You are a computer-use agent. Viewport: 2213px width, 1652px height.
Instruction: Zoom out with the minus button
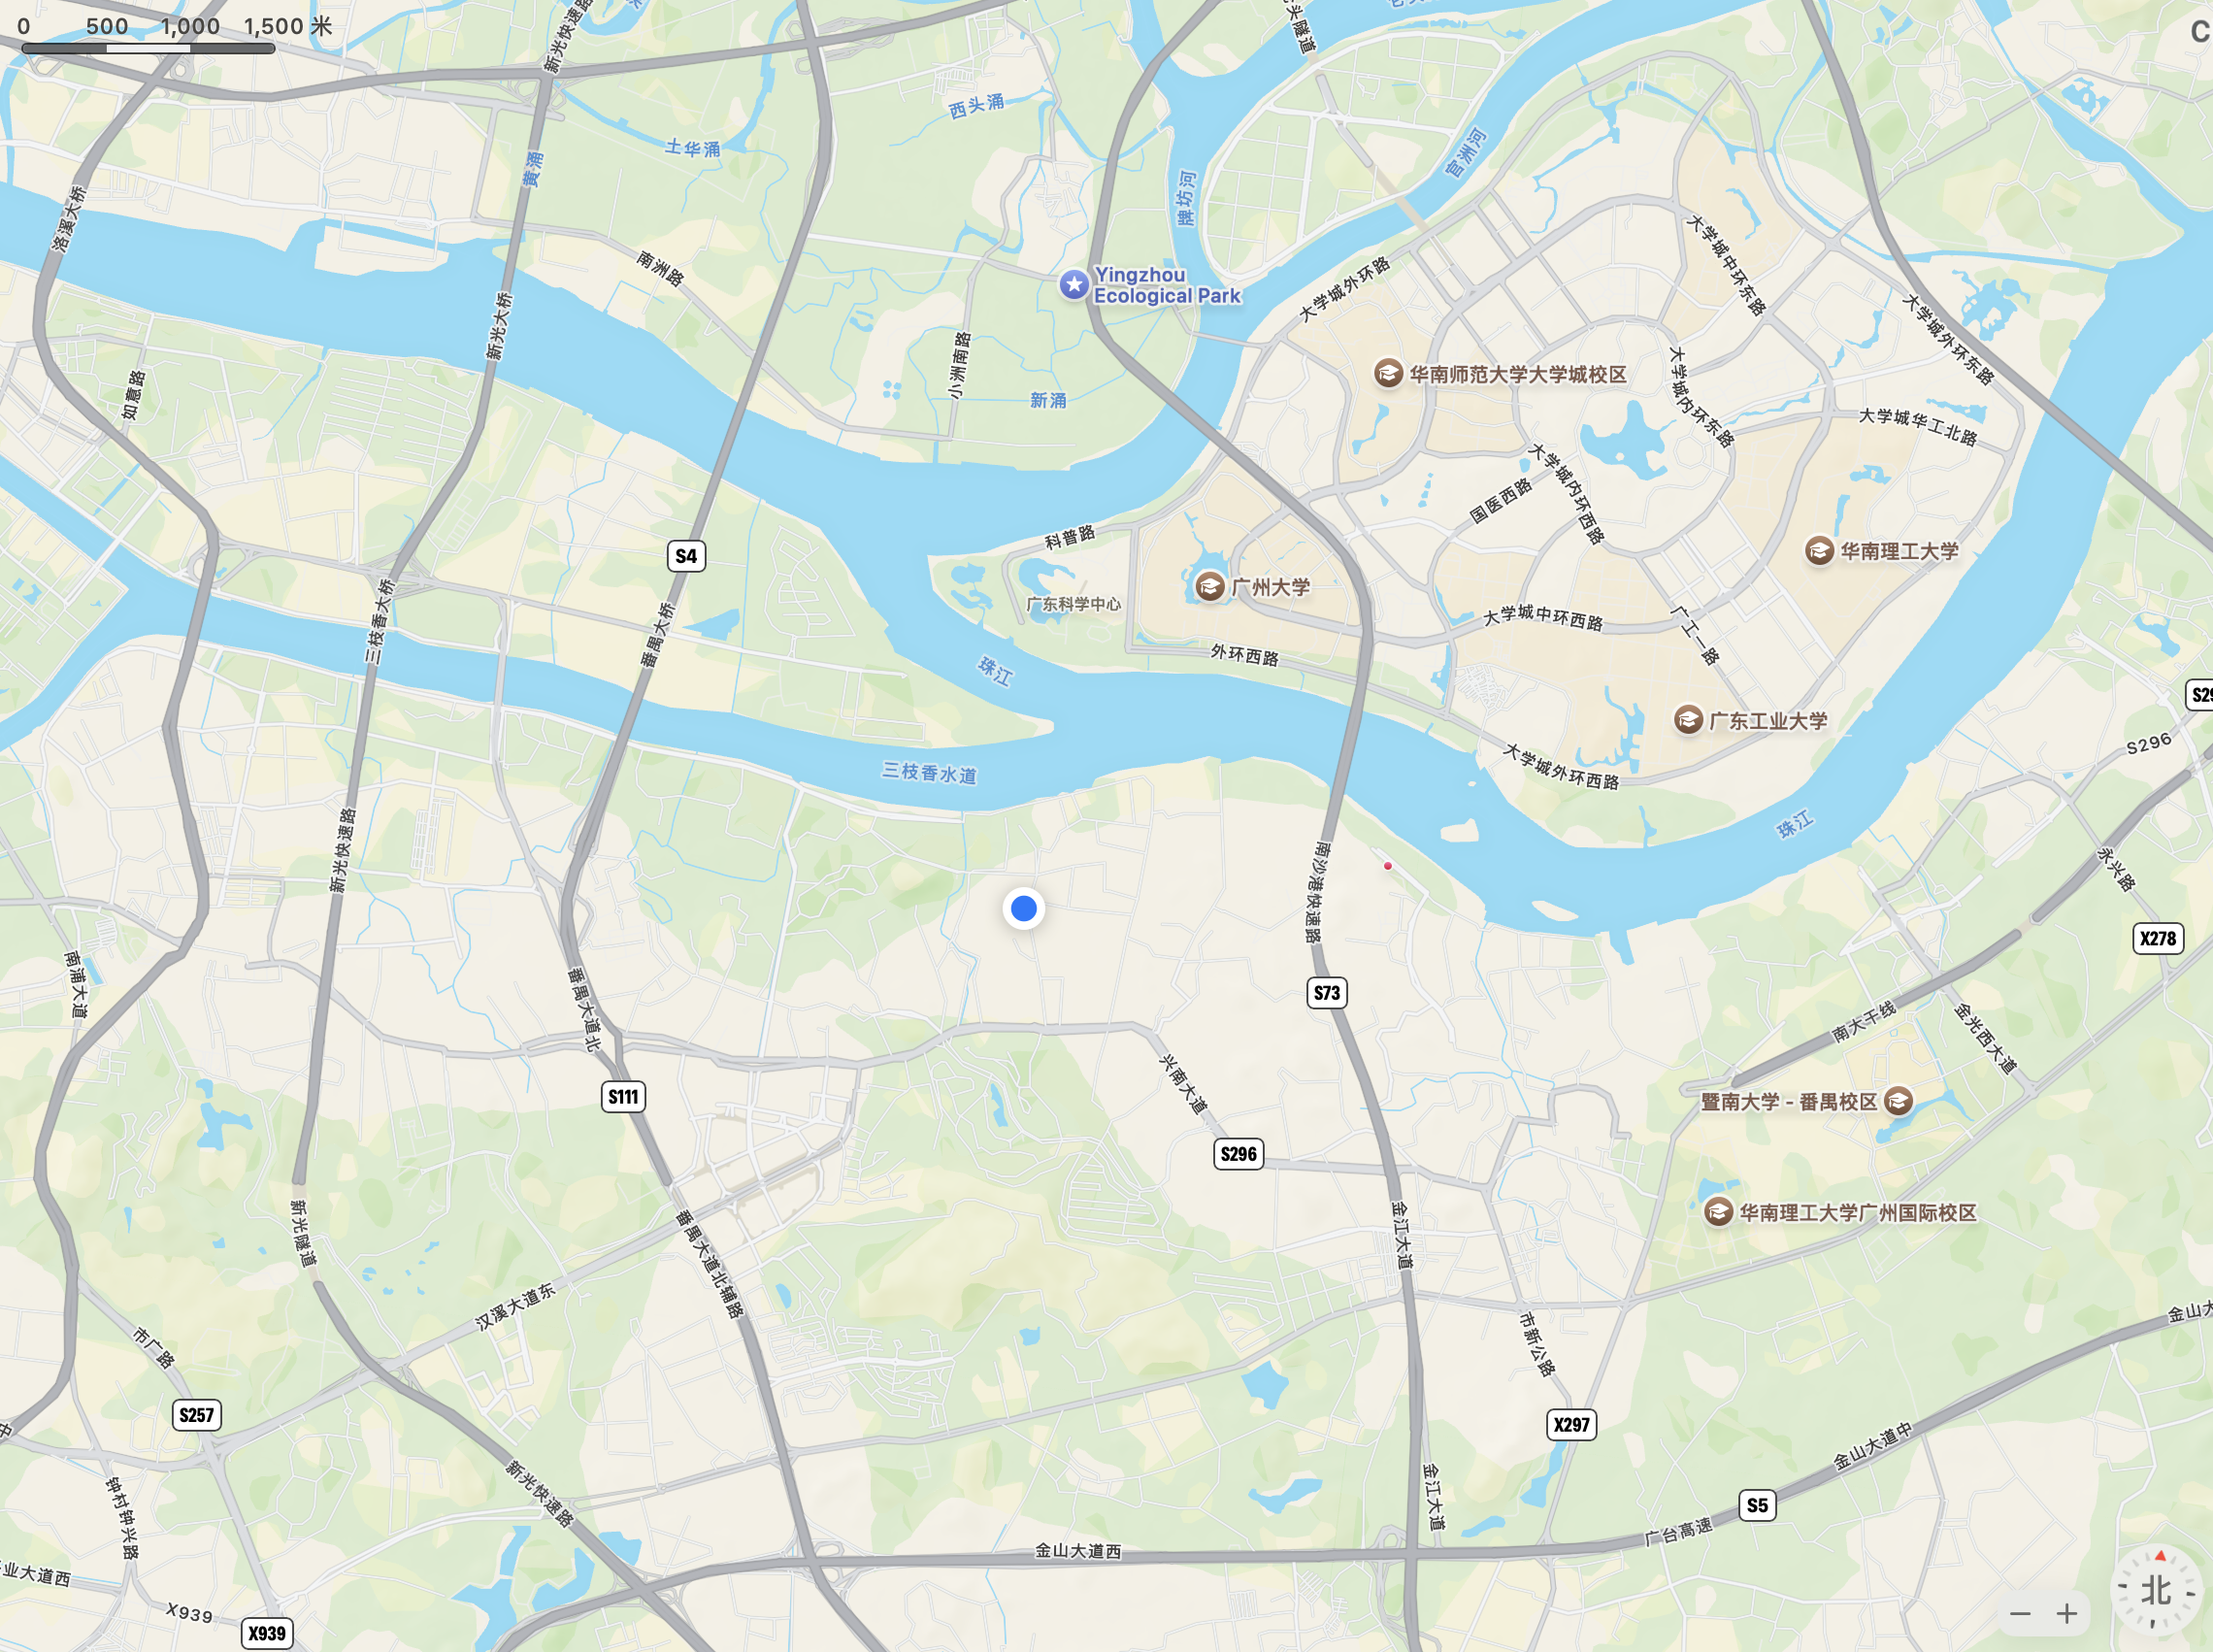(x=2020, y=1613)
